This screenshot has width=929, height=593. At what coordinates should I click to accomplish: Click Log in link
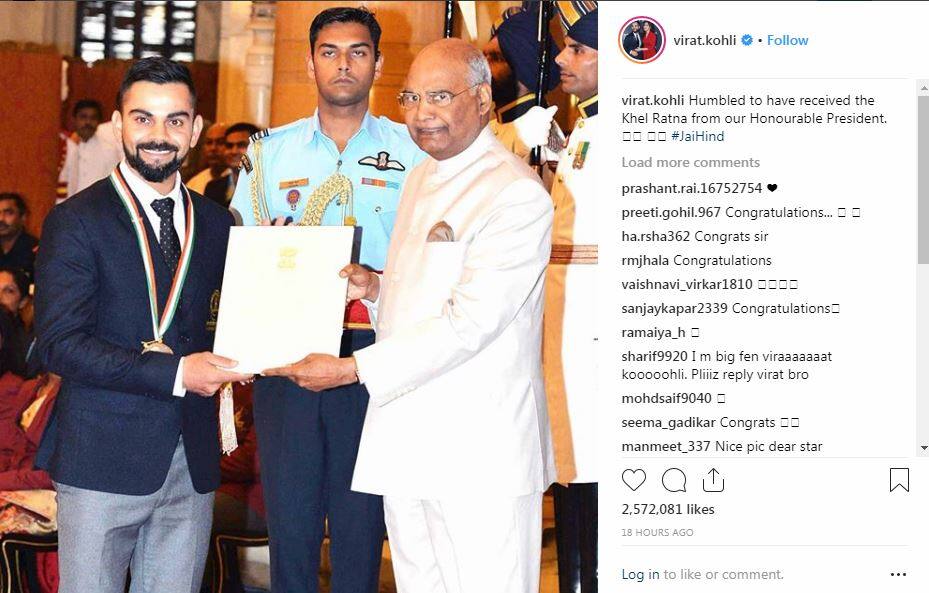coord(640,574)
